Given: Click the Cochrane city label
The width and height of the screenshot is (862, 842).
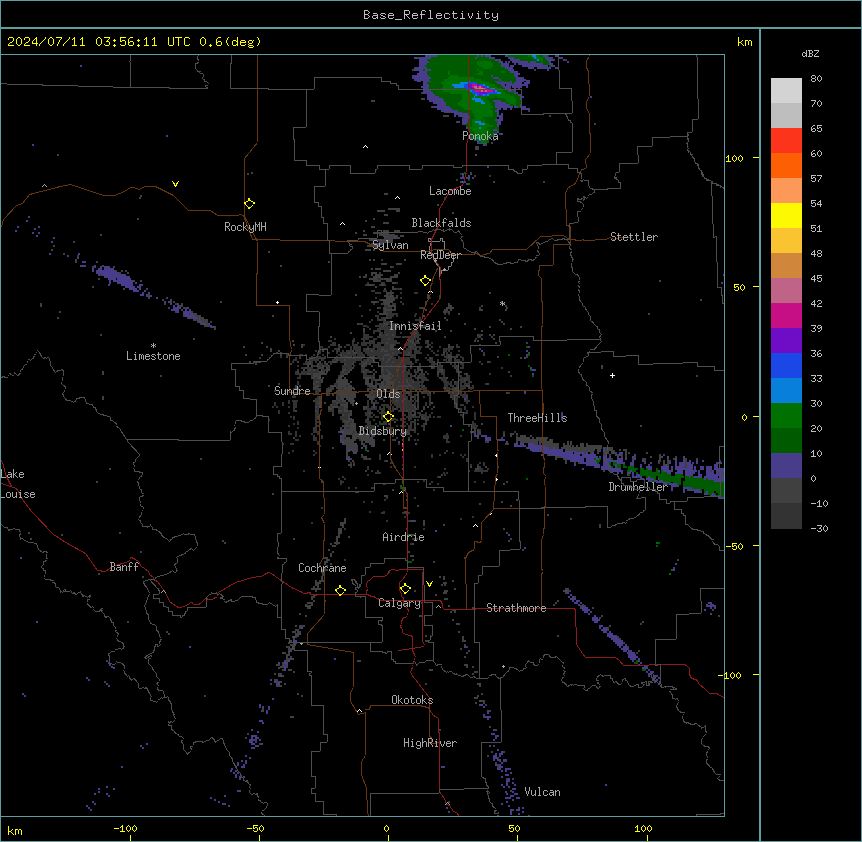Looking at the screenshot, I should pyautogui.click(x=322, y=568).
